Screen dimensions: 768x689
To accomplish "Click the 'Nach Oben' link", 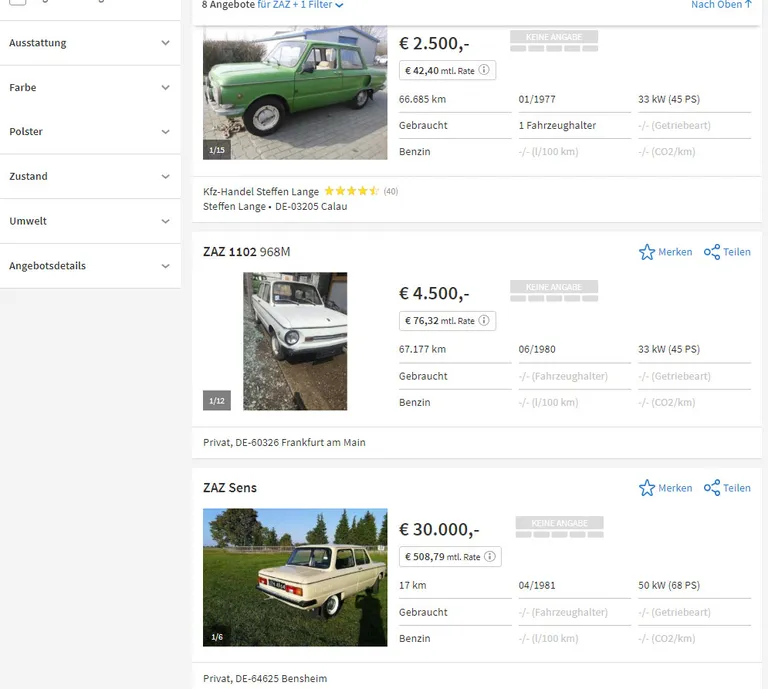I will 721,4.
